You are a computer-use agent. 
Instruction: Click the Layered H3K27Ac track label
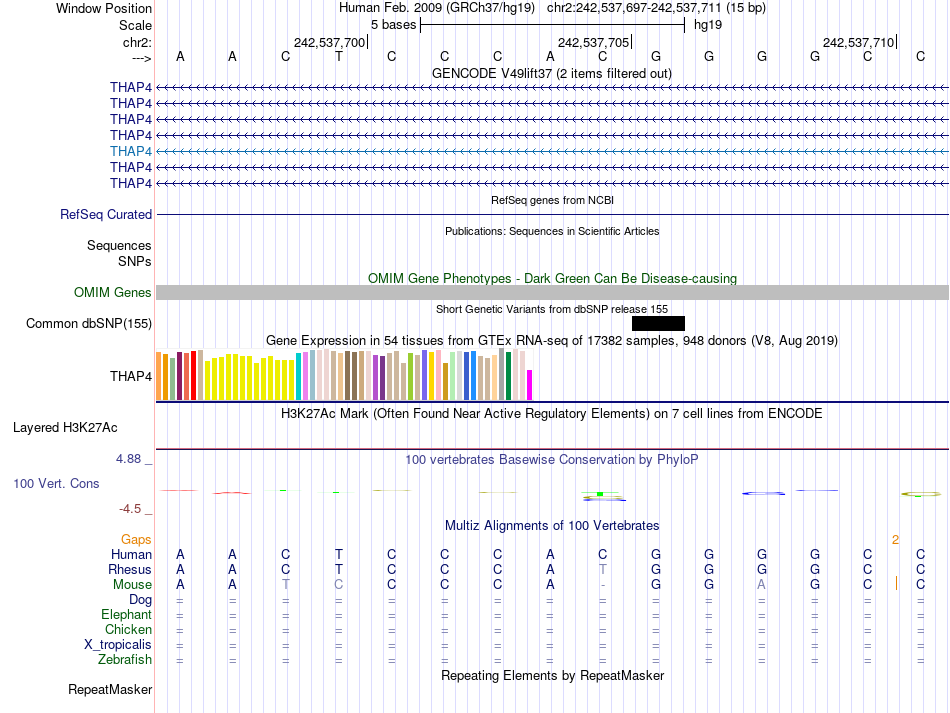[65, 427]
